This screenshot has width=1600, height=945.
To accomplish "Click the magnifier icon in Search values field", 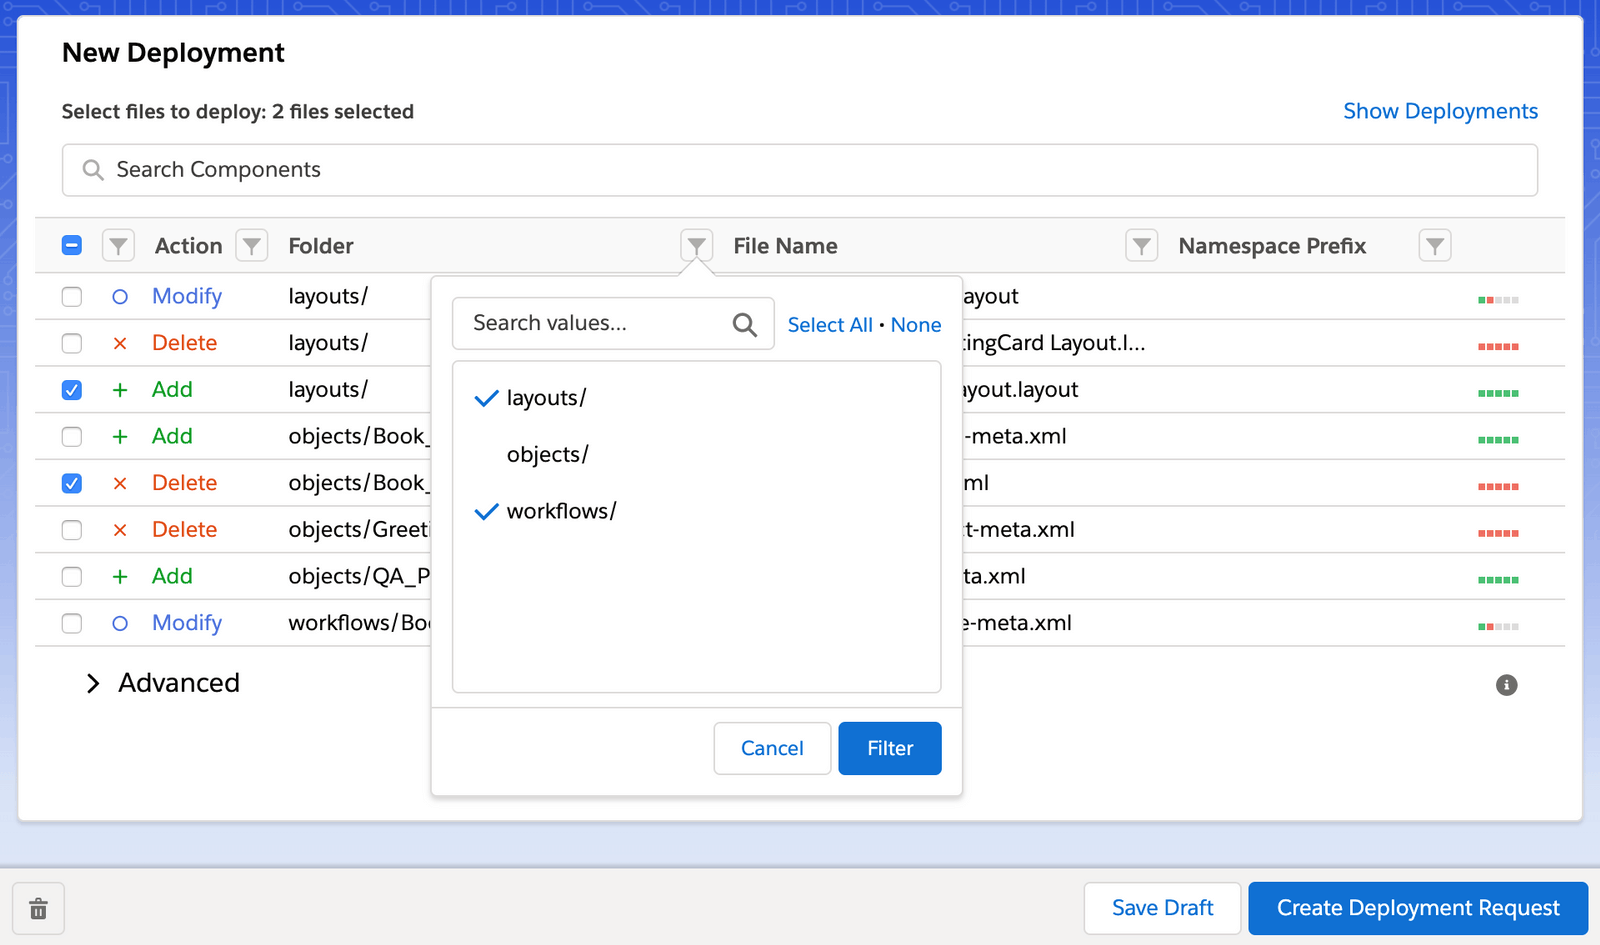I will pos(744,323).
